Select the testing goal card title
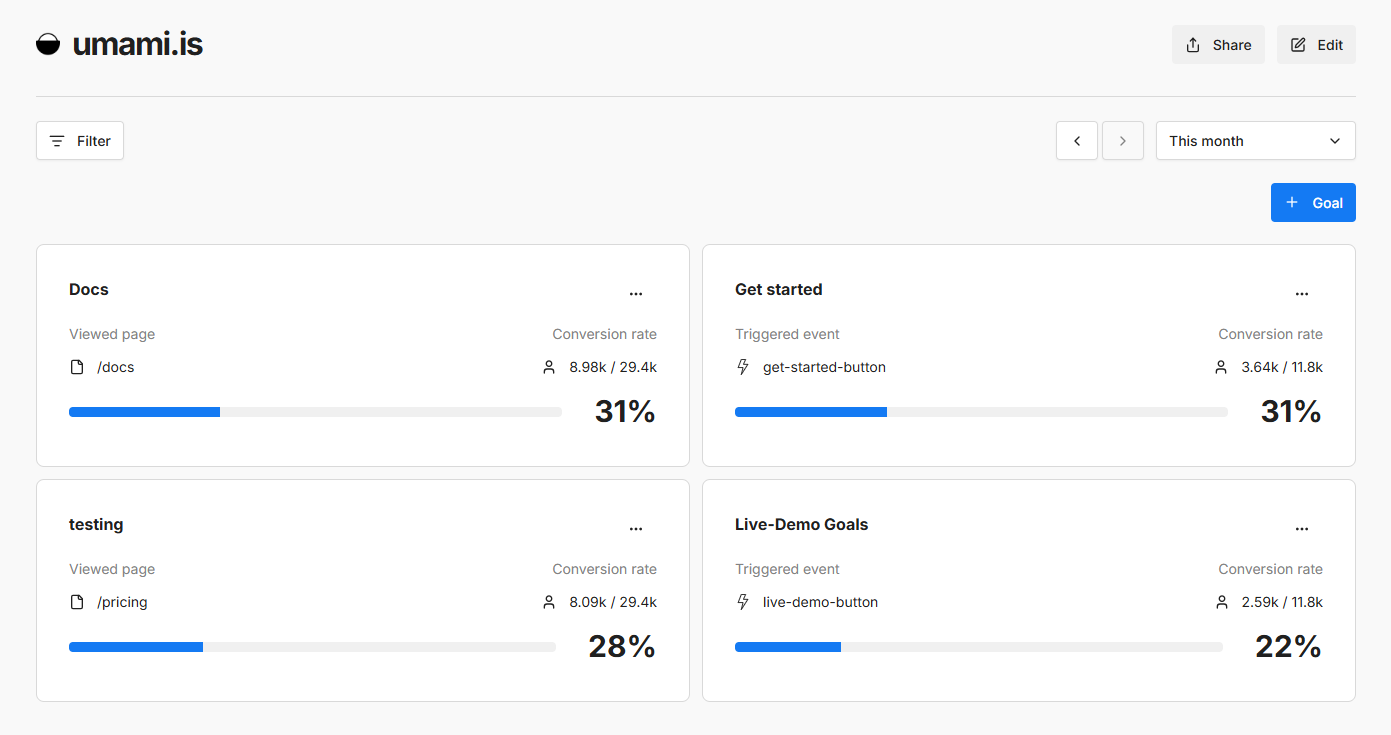 pyautogui.click(x=96, y=524)
